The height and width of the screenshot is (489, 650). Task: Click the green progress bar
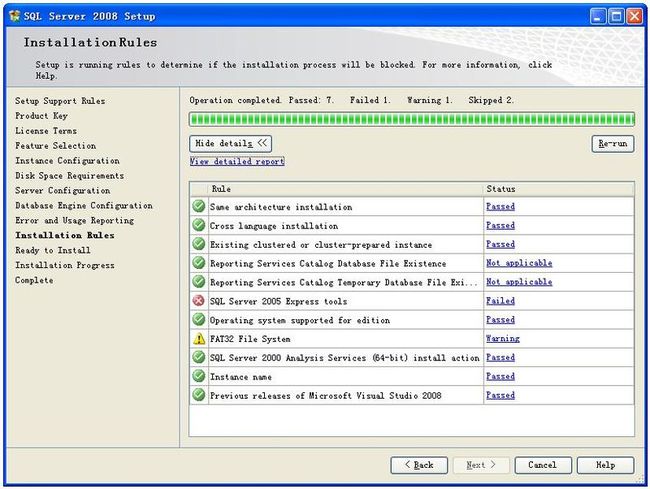[x=412, y=119]
